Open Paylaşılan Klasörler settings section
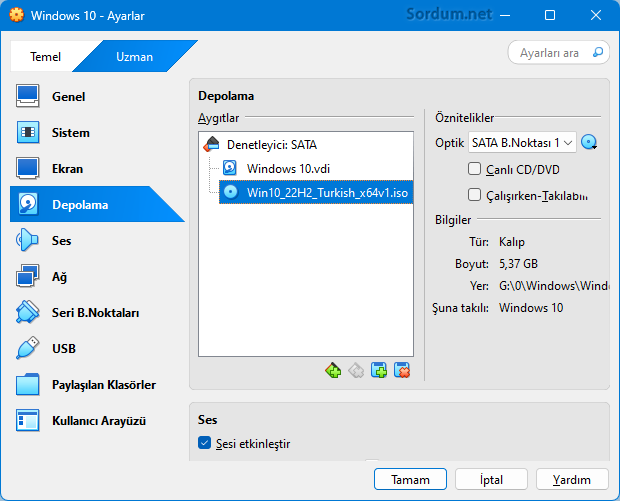The image size is (620, 501). click(x=95, y=384)
